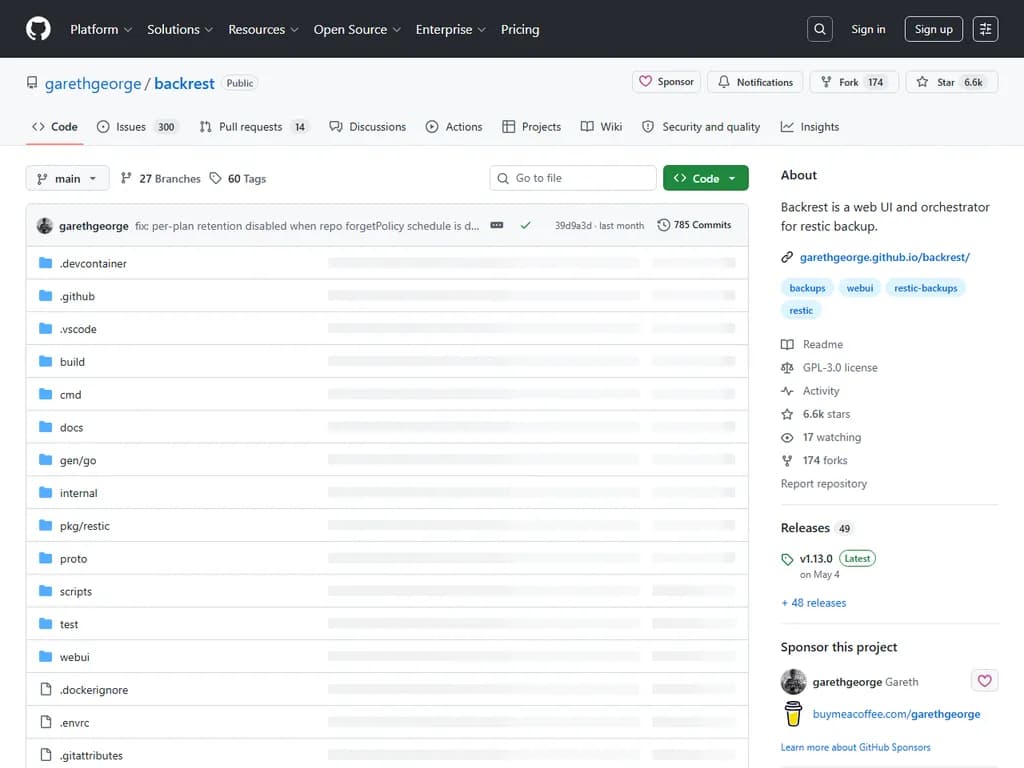
Task: Click the repository icon beside garethgeorge
Action: tap(32, 83)
